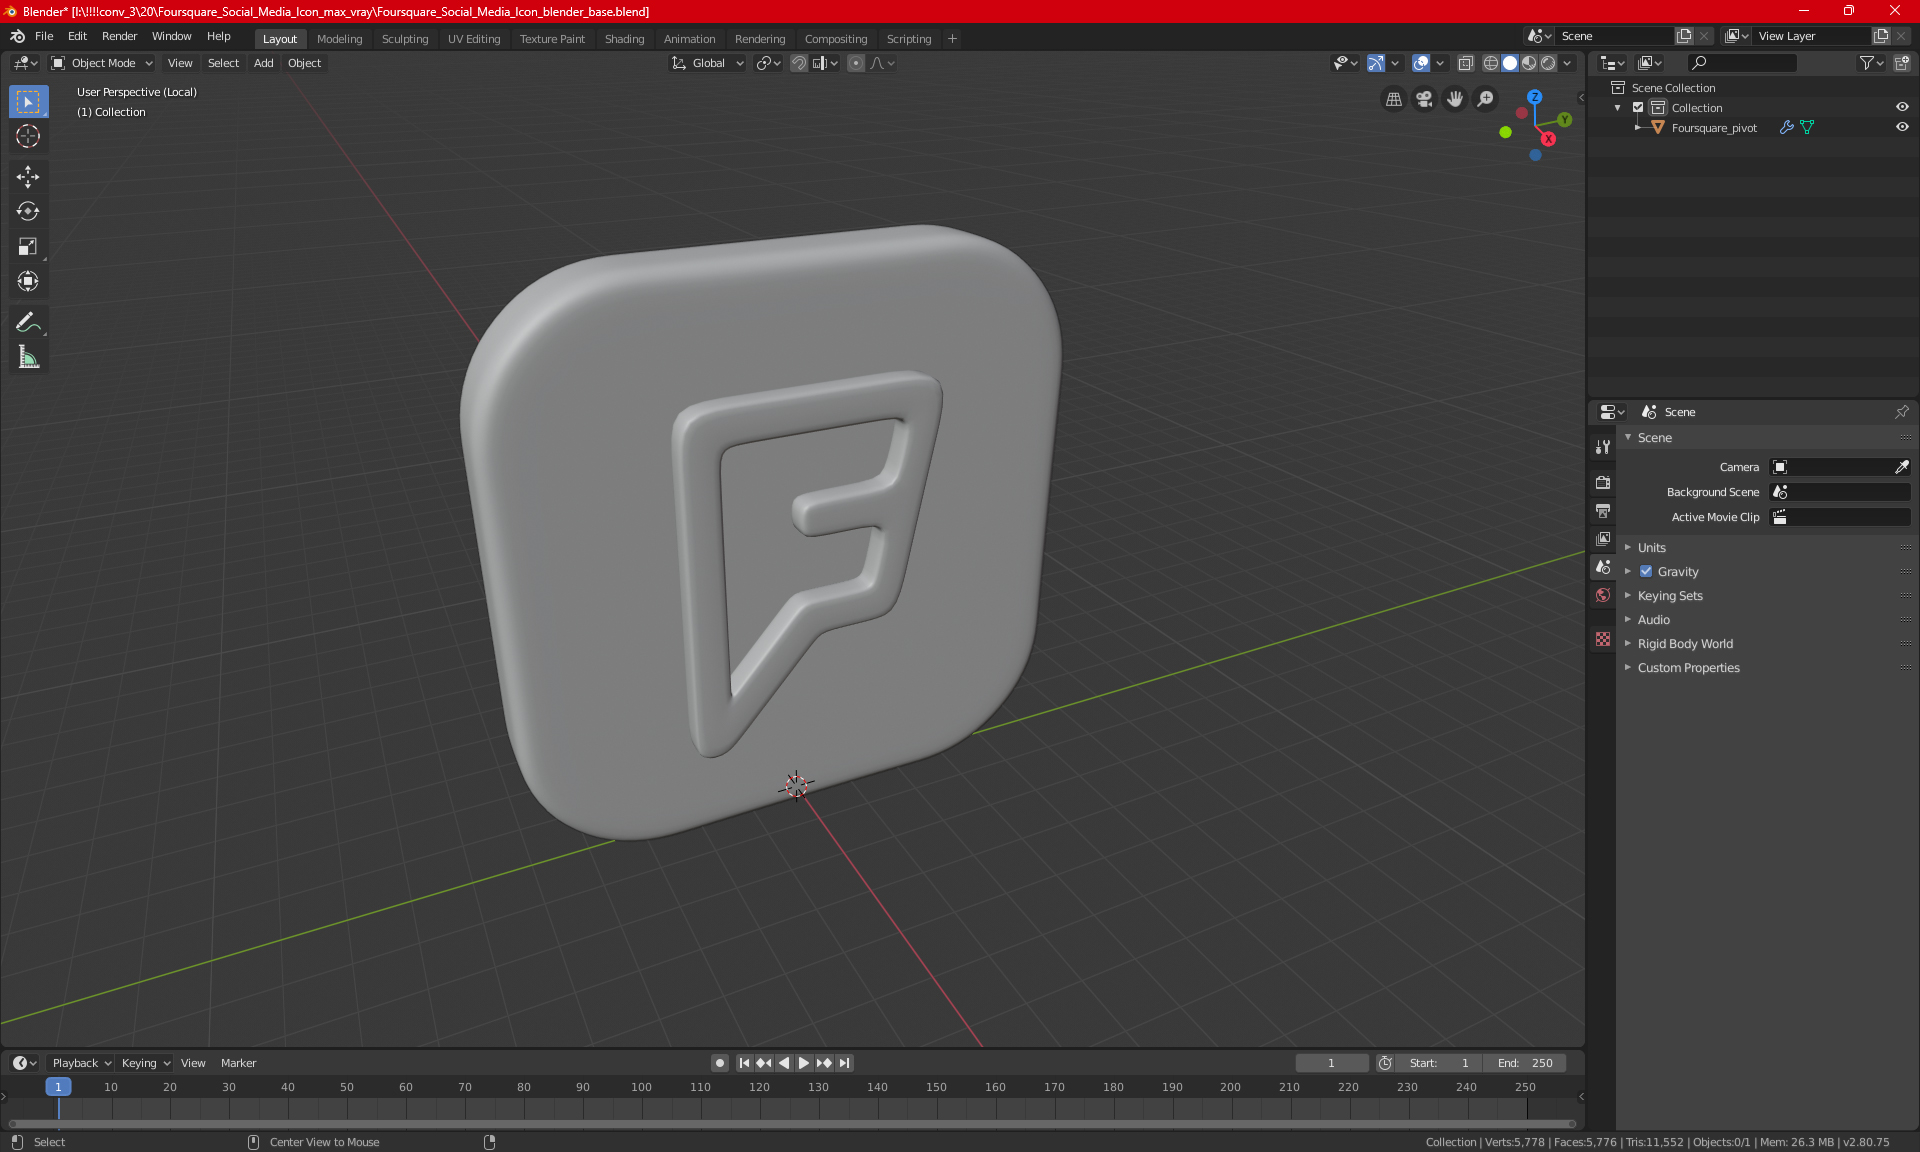Switch to the Shading workspace tab
The width and height of the screenshot is (1920, 1152).
[624, 37]
